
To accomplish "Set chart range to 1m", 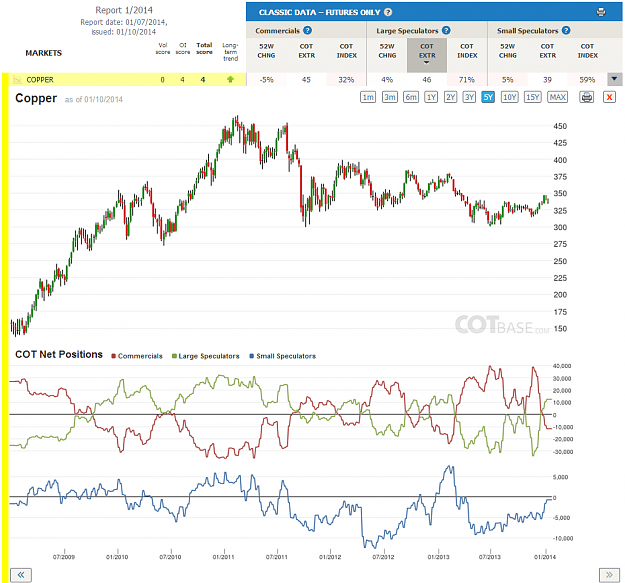I will click(x=368, y=97).
